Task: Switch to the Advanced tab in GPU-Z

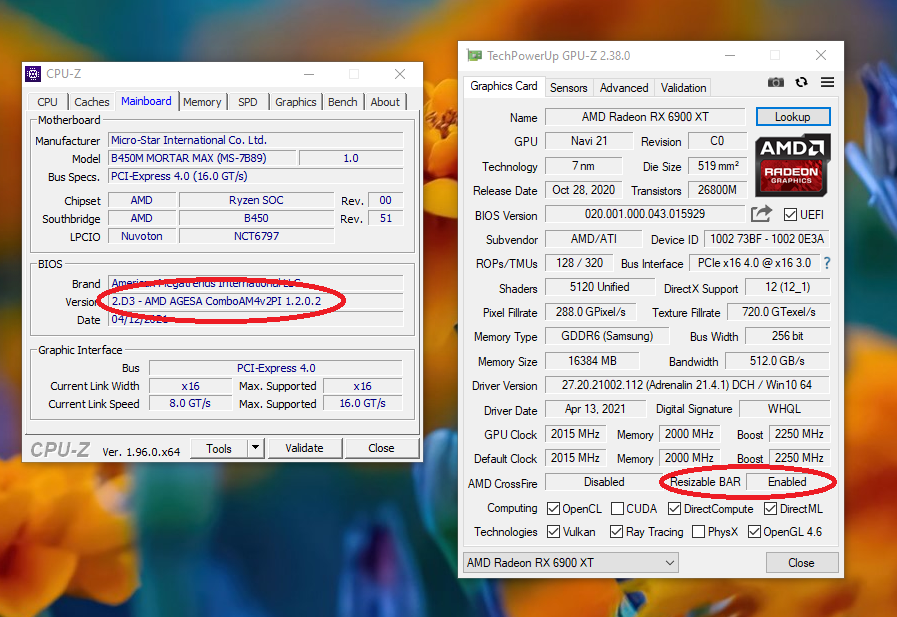Action: tap(624, 87)
